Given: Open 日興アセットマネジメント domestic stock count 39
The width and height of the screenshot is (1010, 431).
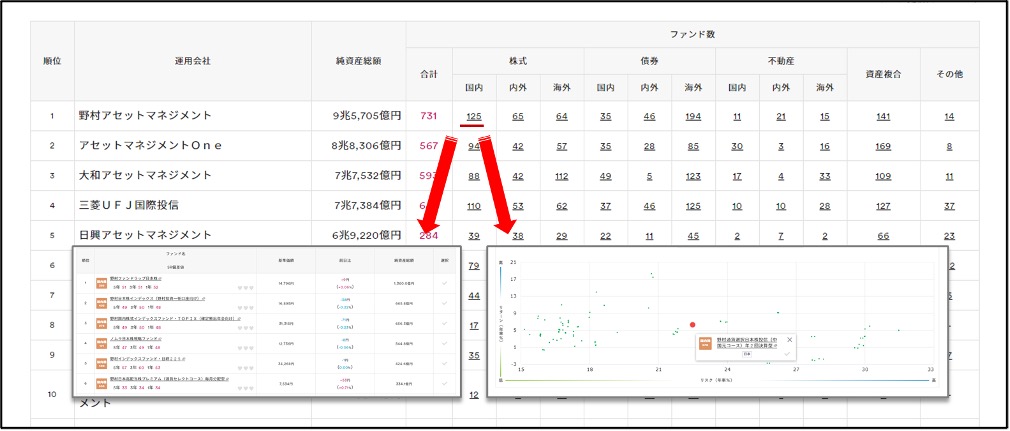Looking at the screenshot, I should coord(474,236).
